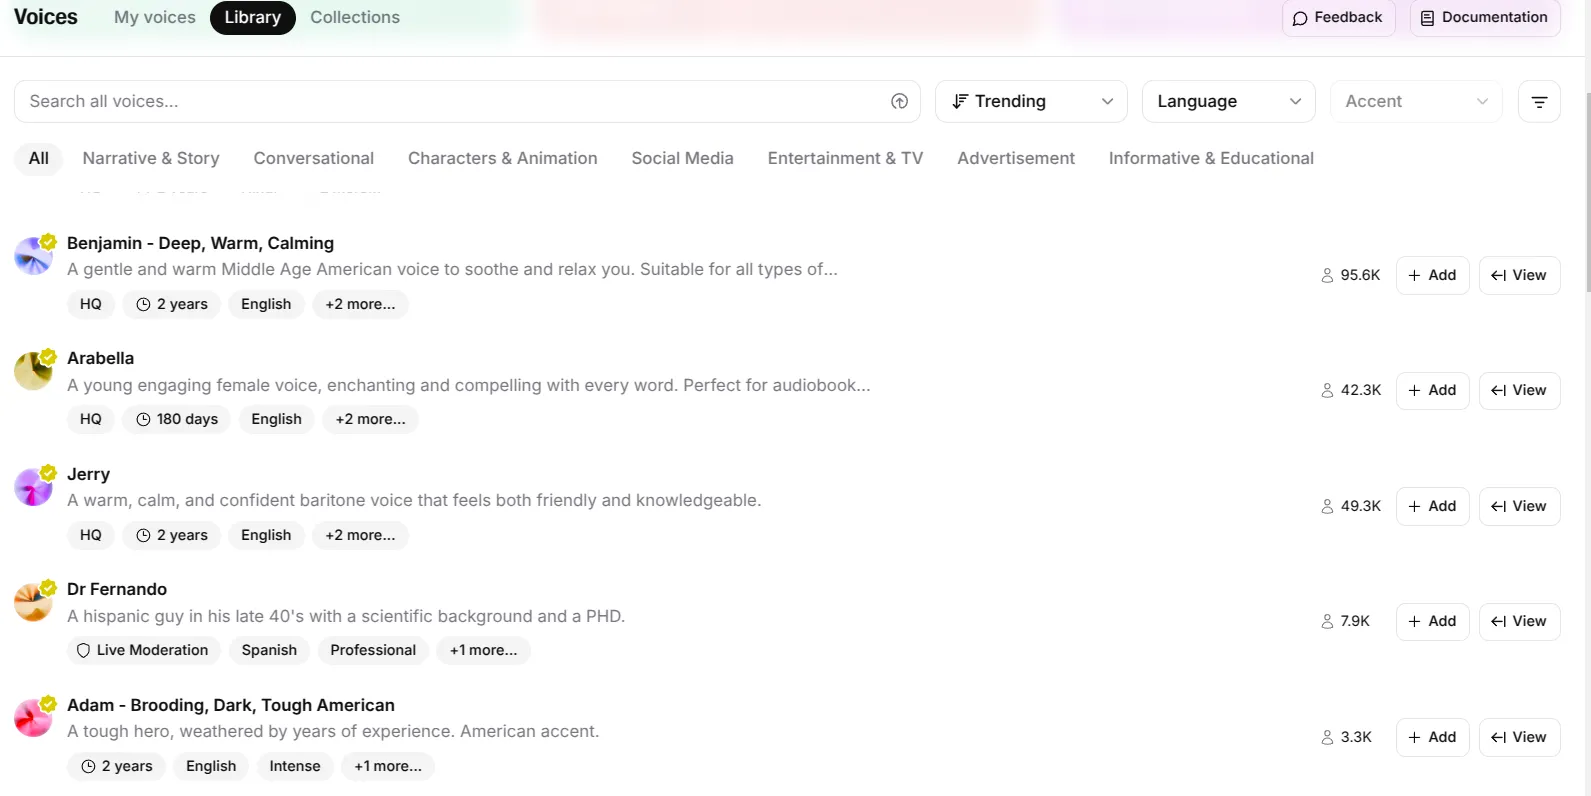The height and width of the screenshot is (796, 1591).
Task: Expand Adam's +1 more tags
Action: tap(388, 766)
